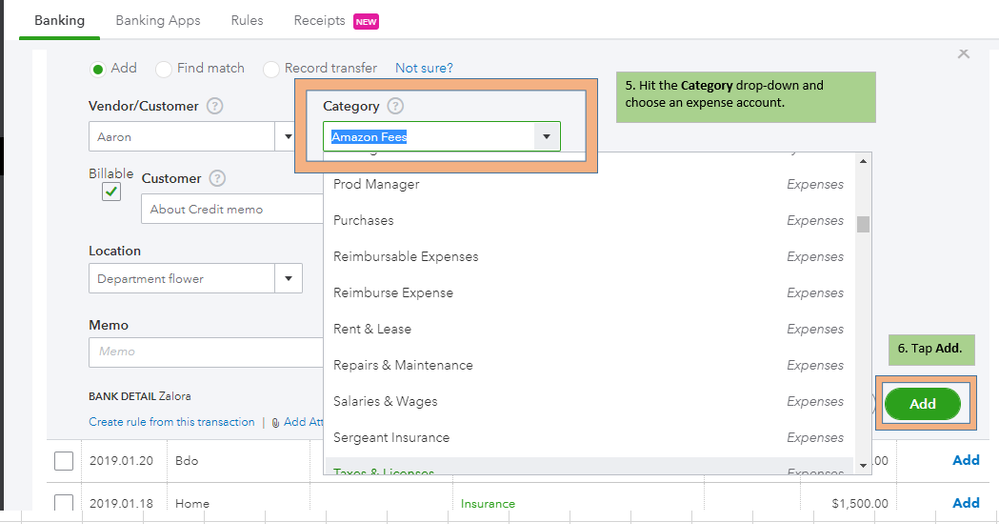Click the help icon beside Vendor/Customer
Screen dimensions: 999x524
(215, 106)
